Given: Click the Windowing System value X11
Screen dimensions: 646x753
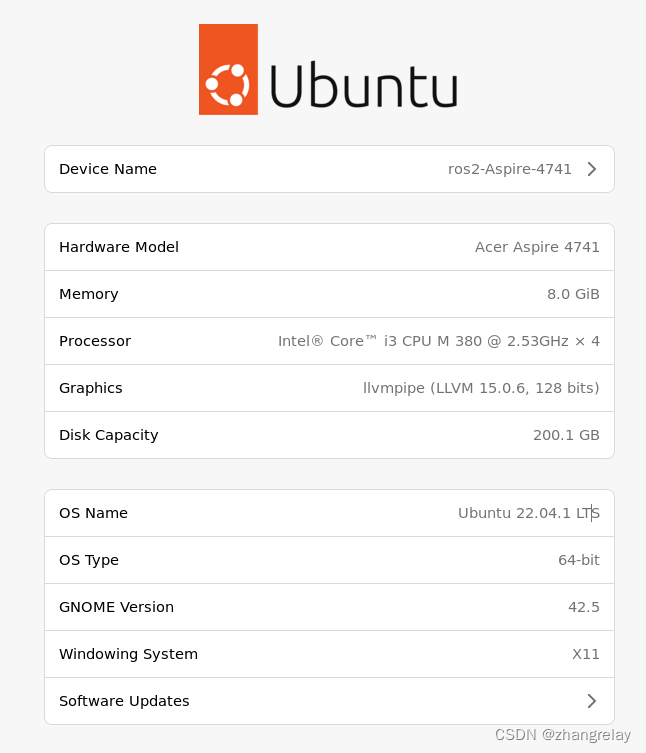Looking at the screenshot, I should click(585, 654).
